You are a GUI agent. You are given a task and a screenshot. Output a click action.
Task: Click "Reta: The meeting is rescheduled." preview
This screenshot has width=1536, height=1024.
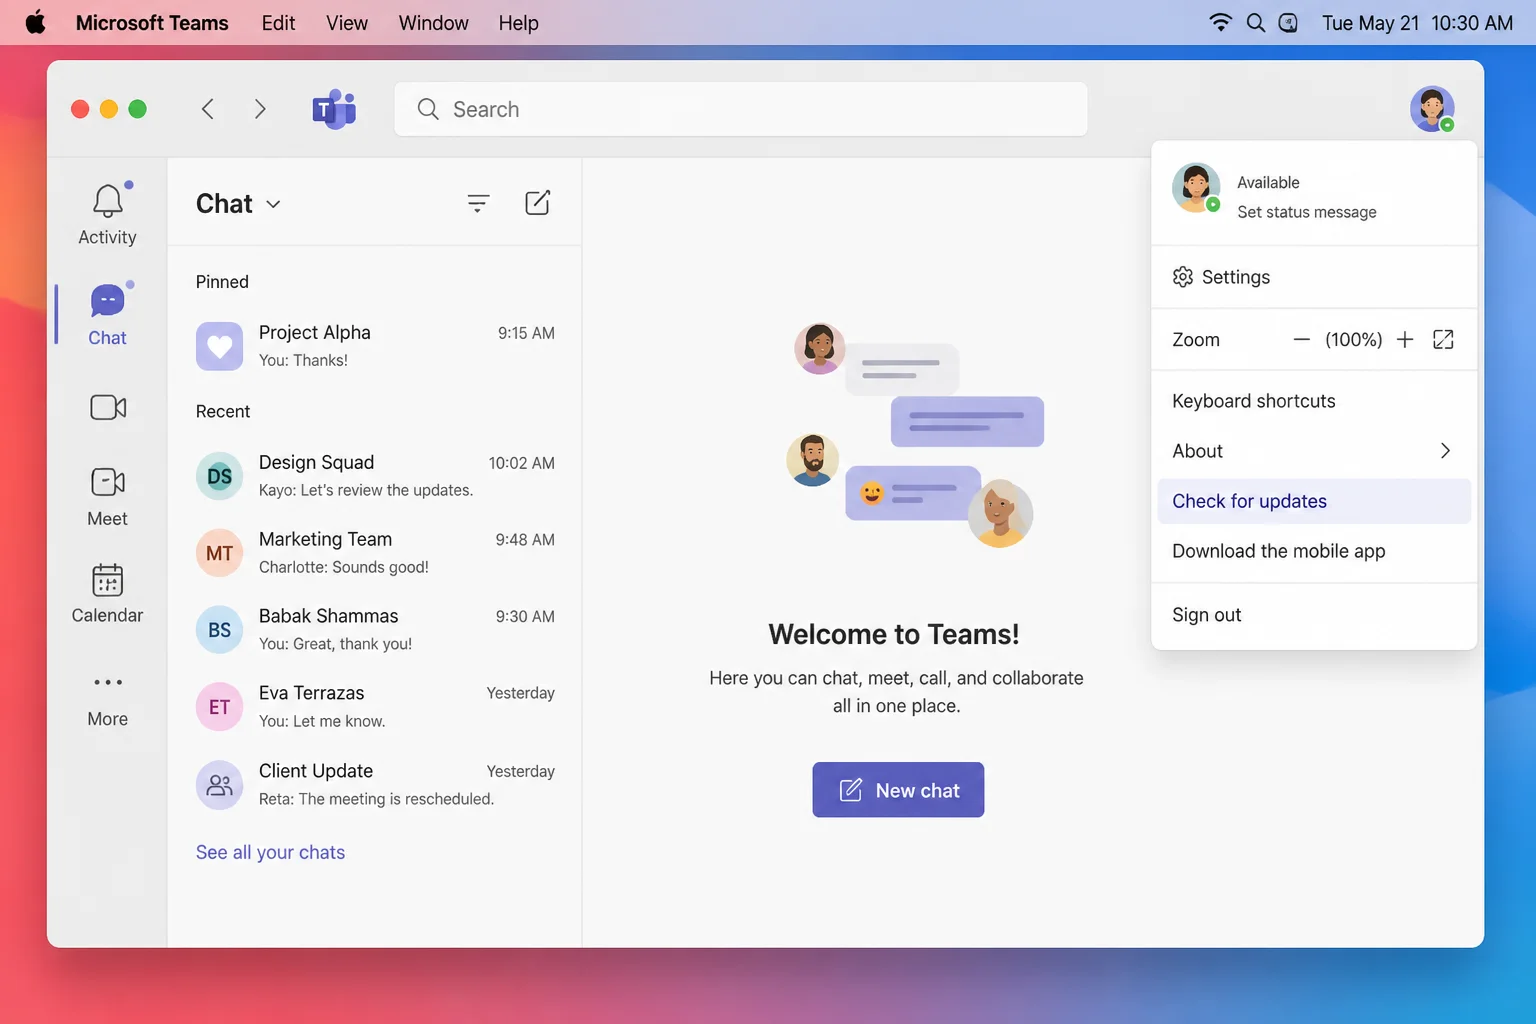(x=376, y=799)
